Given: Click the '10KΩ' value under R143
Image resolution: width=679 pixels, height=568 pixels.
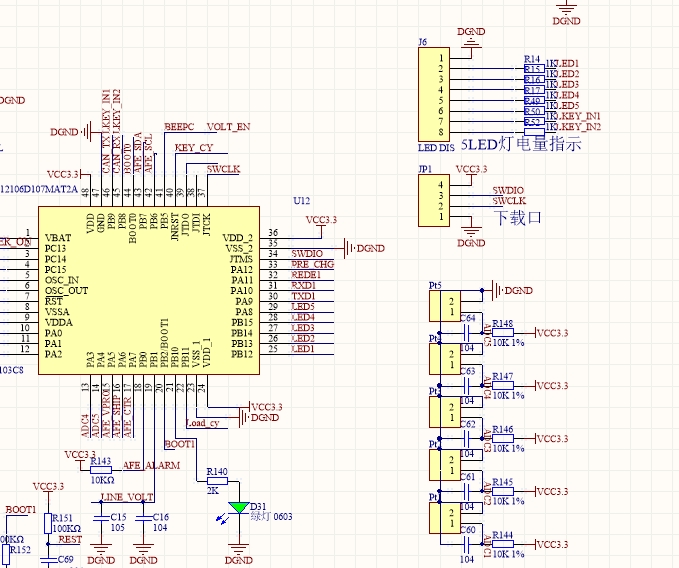Looking at the screenshot, I should (102, 480).
